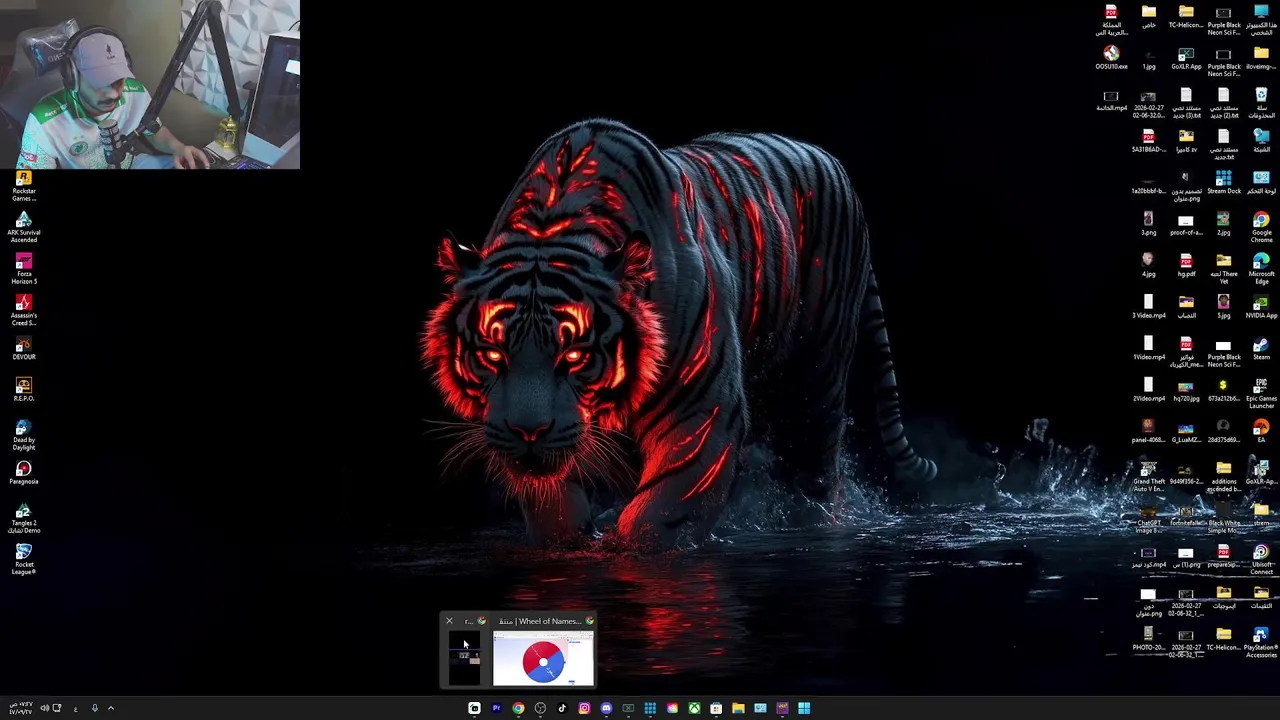Open Instagram from the taskbar
Image resolution: width=1280 pixels, height=720 pixels.
pyautogui.click(x=584, y=708)
